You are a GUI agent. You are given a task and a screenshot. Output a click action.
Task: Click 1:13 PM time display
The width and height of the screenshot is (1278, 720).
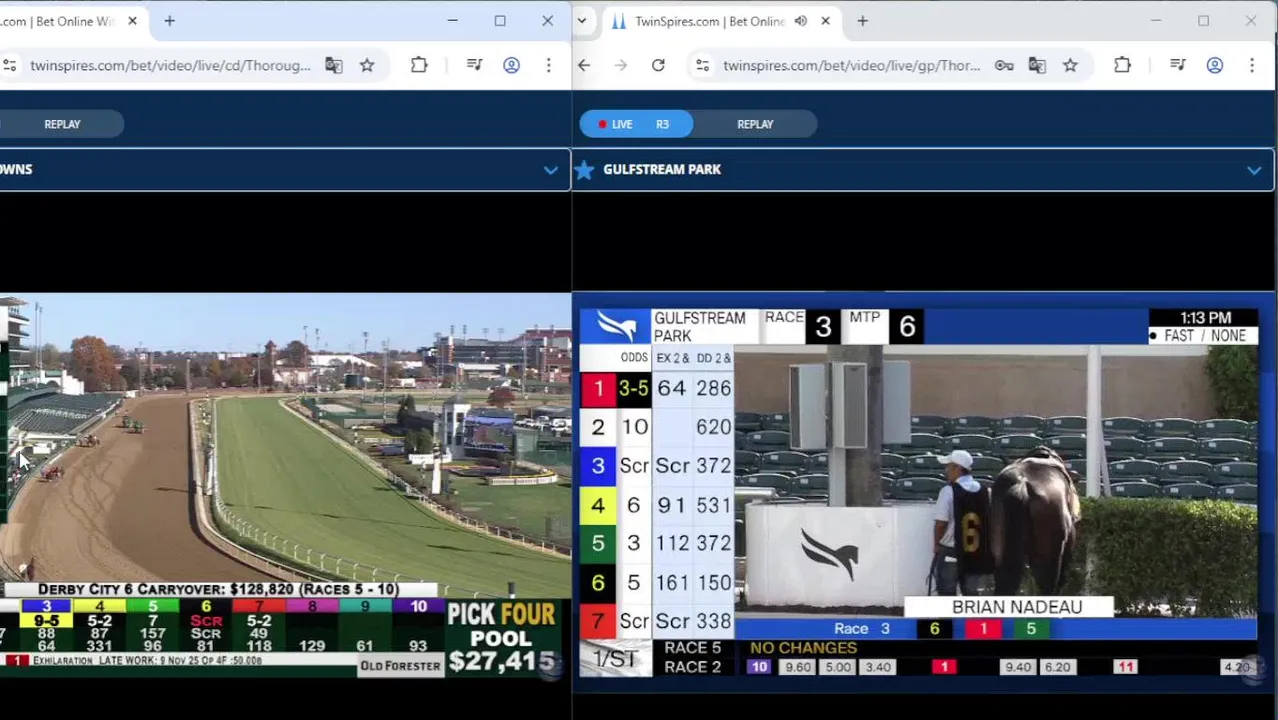1205,318
